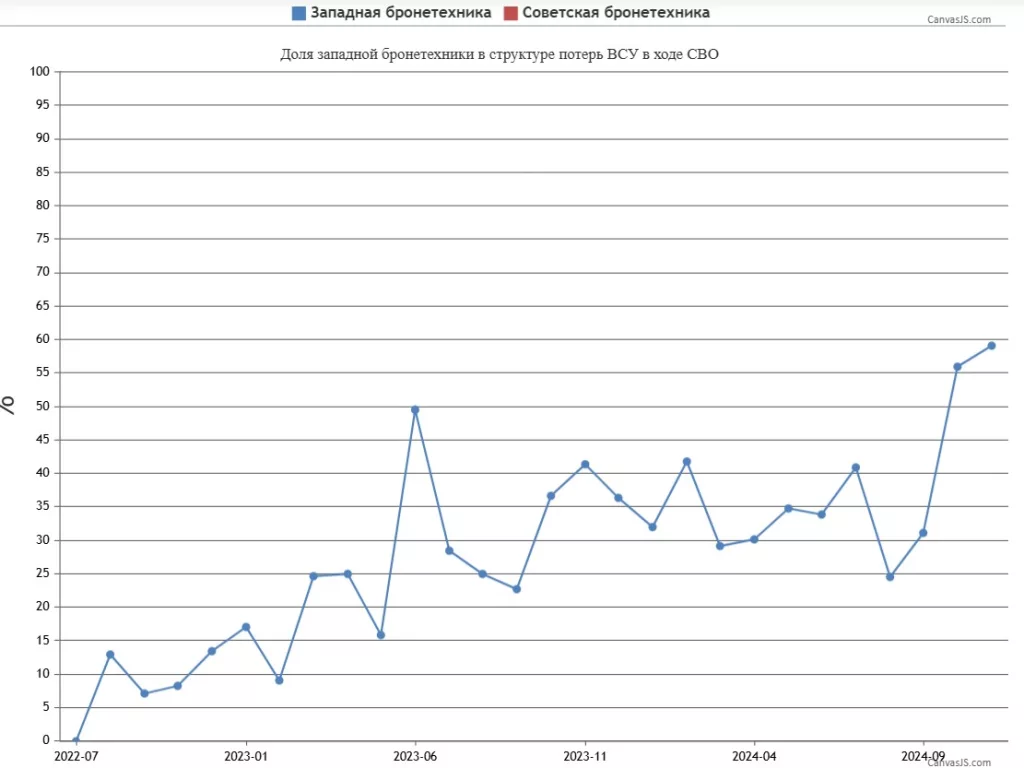The image size is (1024, 768).
Task: Click the 2023-06 x-axis label
Action: (415, 756)
